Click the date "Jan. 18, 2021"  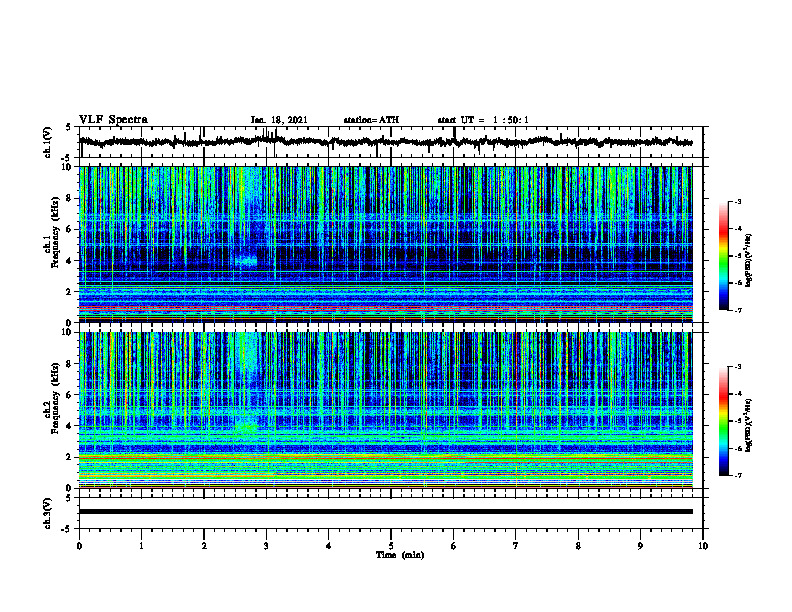click(x=279, y=120)
